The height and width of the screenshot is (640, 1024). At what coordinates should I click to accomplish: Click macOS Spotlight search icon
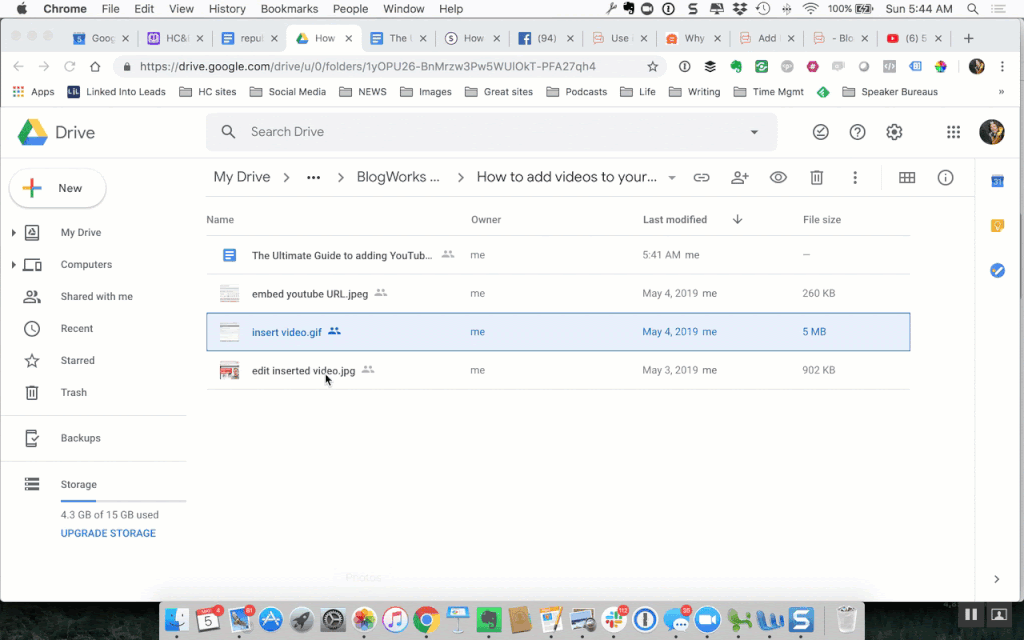coord(972,9)
